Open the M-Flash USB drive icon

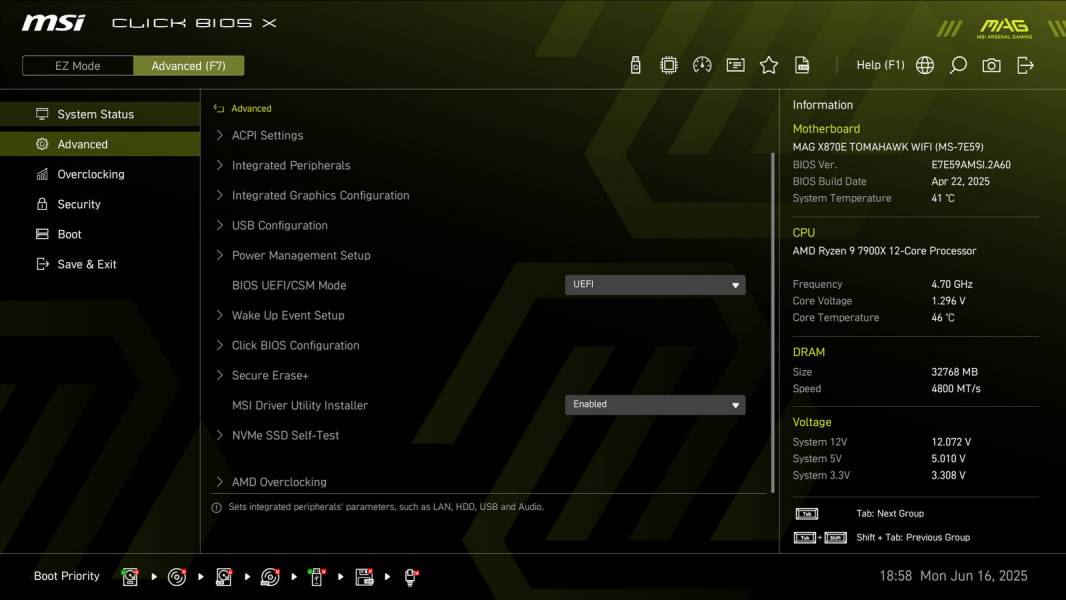635,65
